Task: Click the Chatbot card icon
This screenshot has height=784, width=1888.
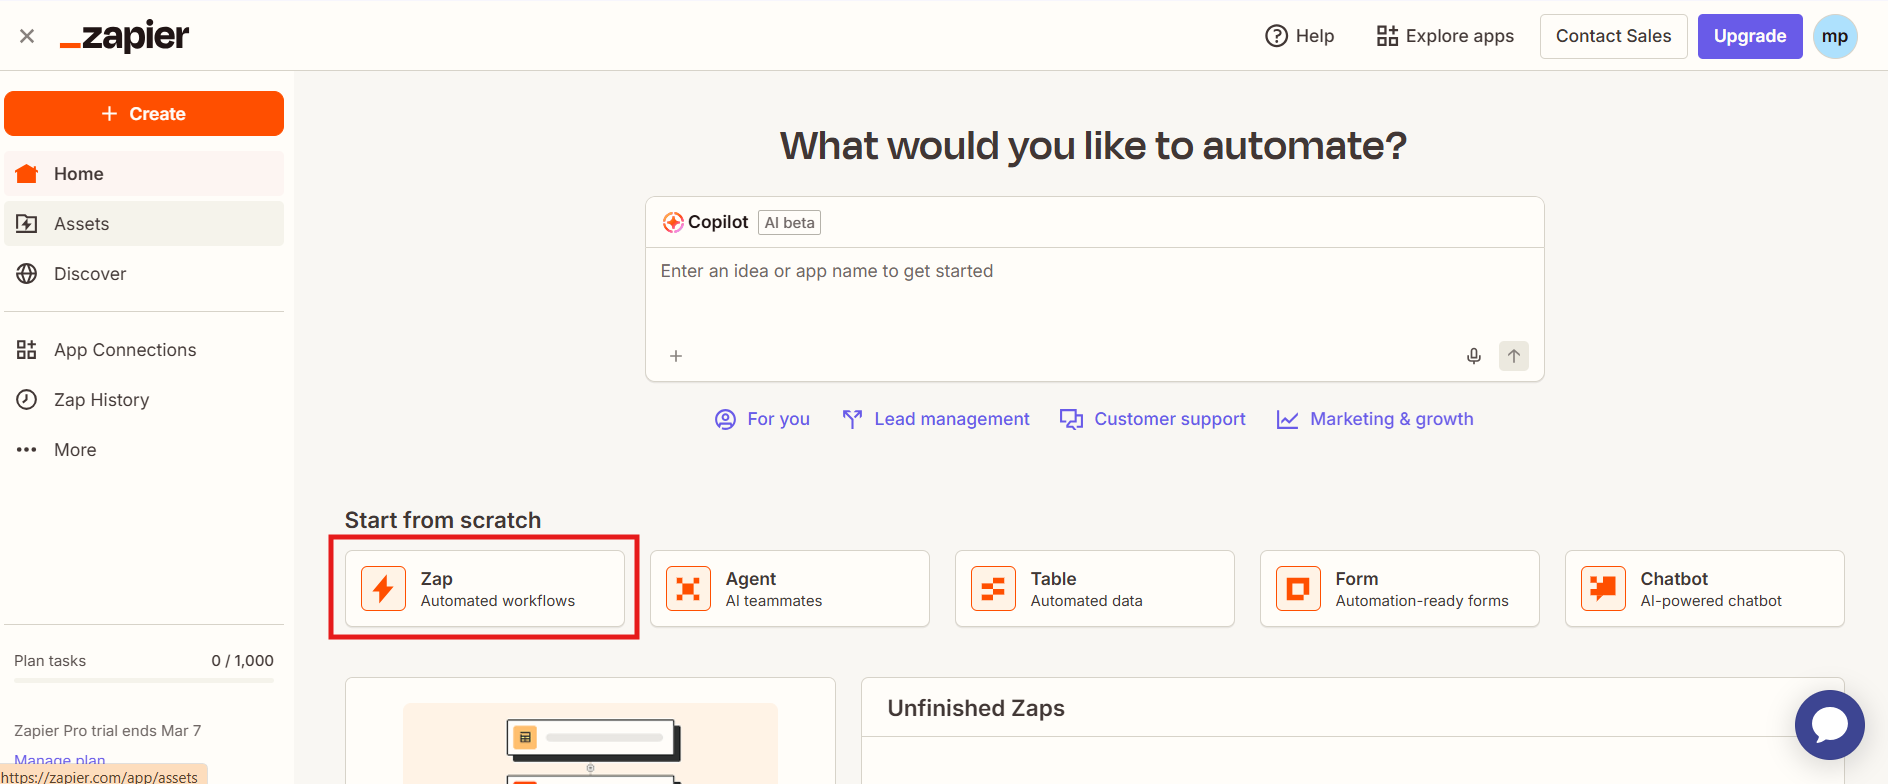Action: click(x=1602, y=589)
